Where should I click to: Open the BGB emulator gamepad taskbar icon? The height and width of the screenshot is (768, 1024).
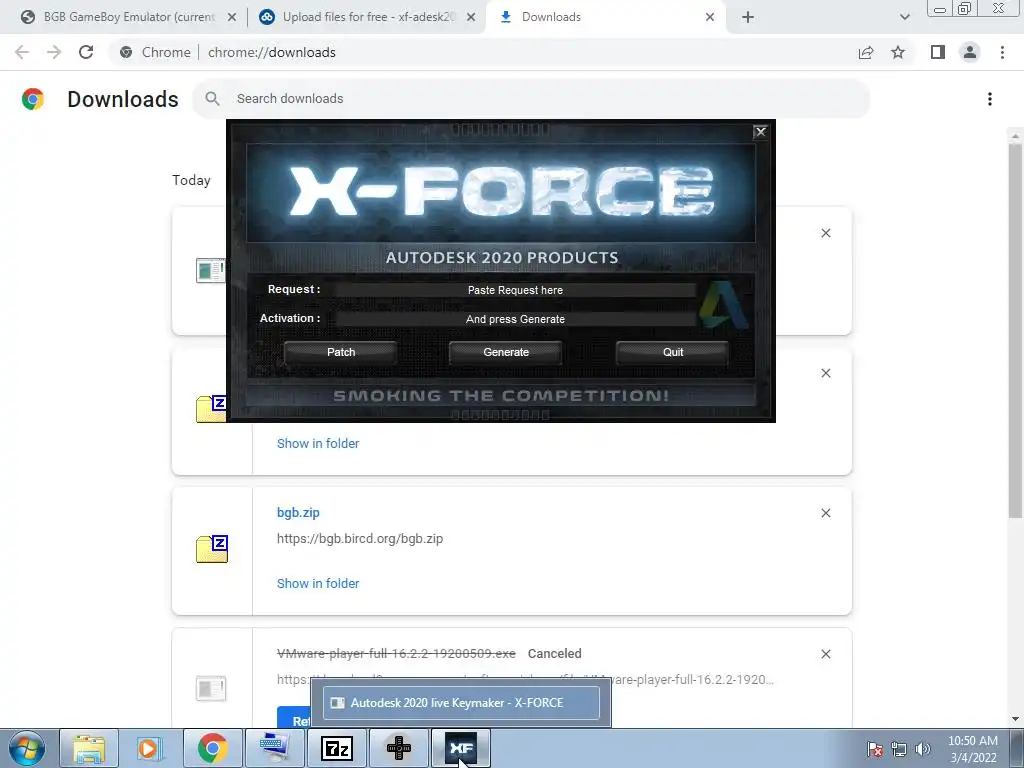pyautogui.click(x=399, y=748)
